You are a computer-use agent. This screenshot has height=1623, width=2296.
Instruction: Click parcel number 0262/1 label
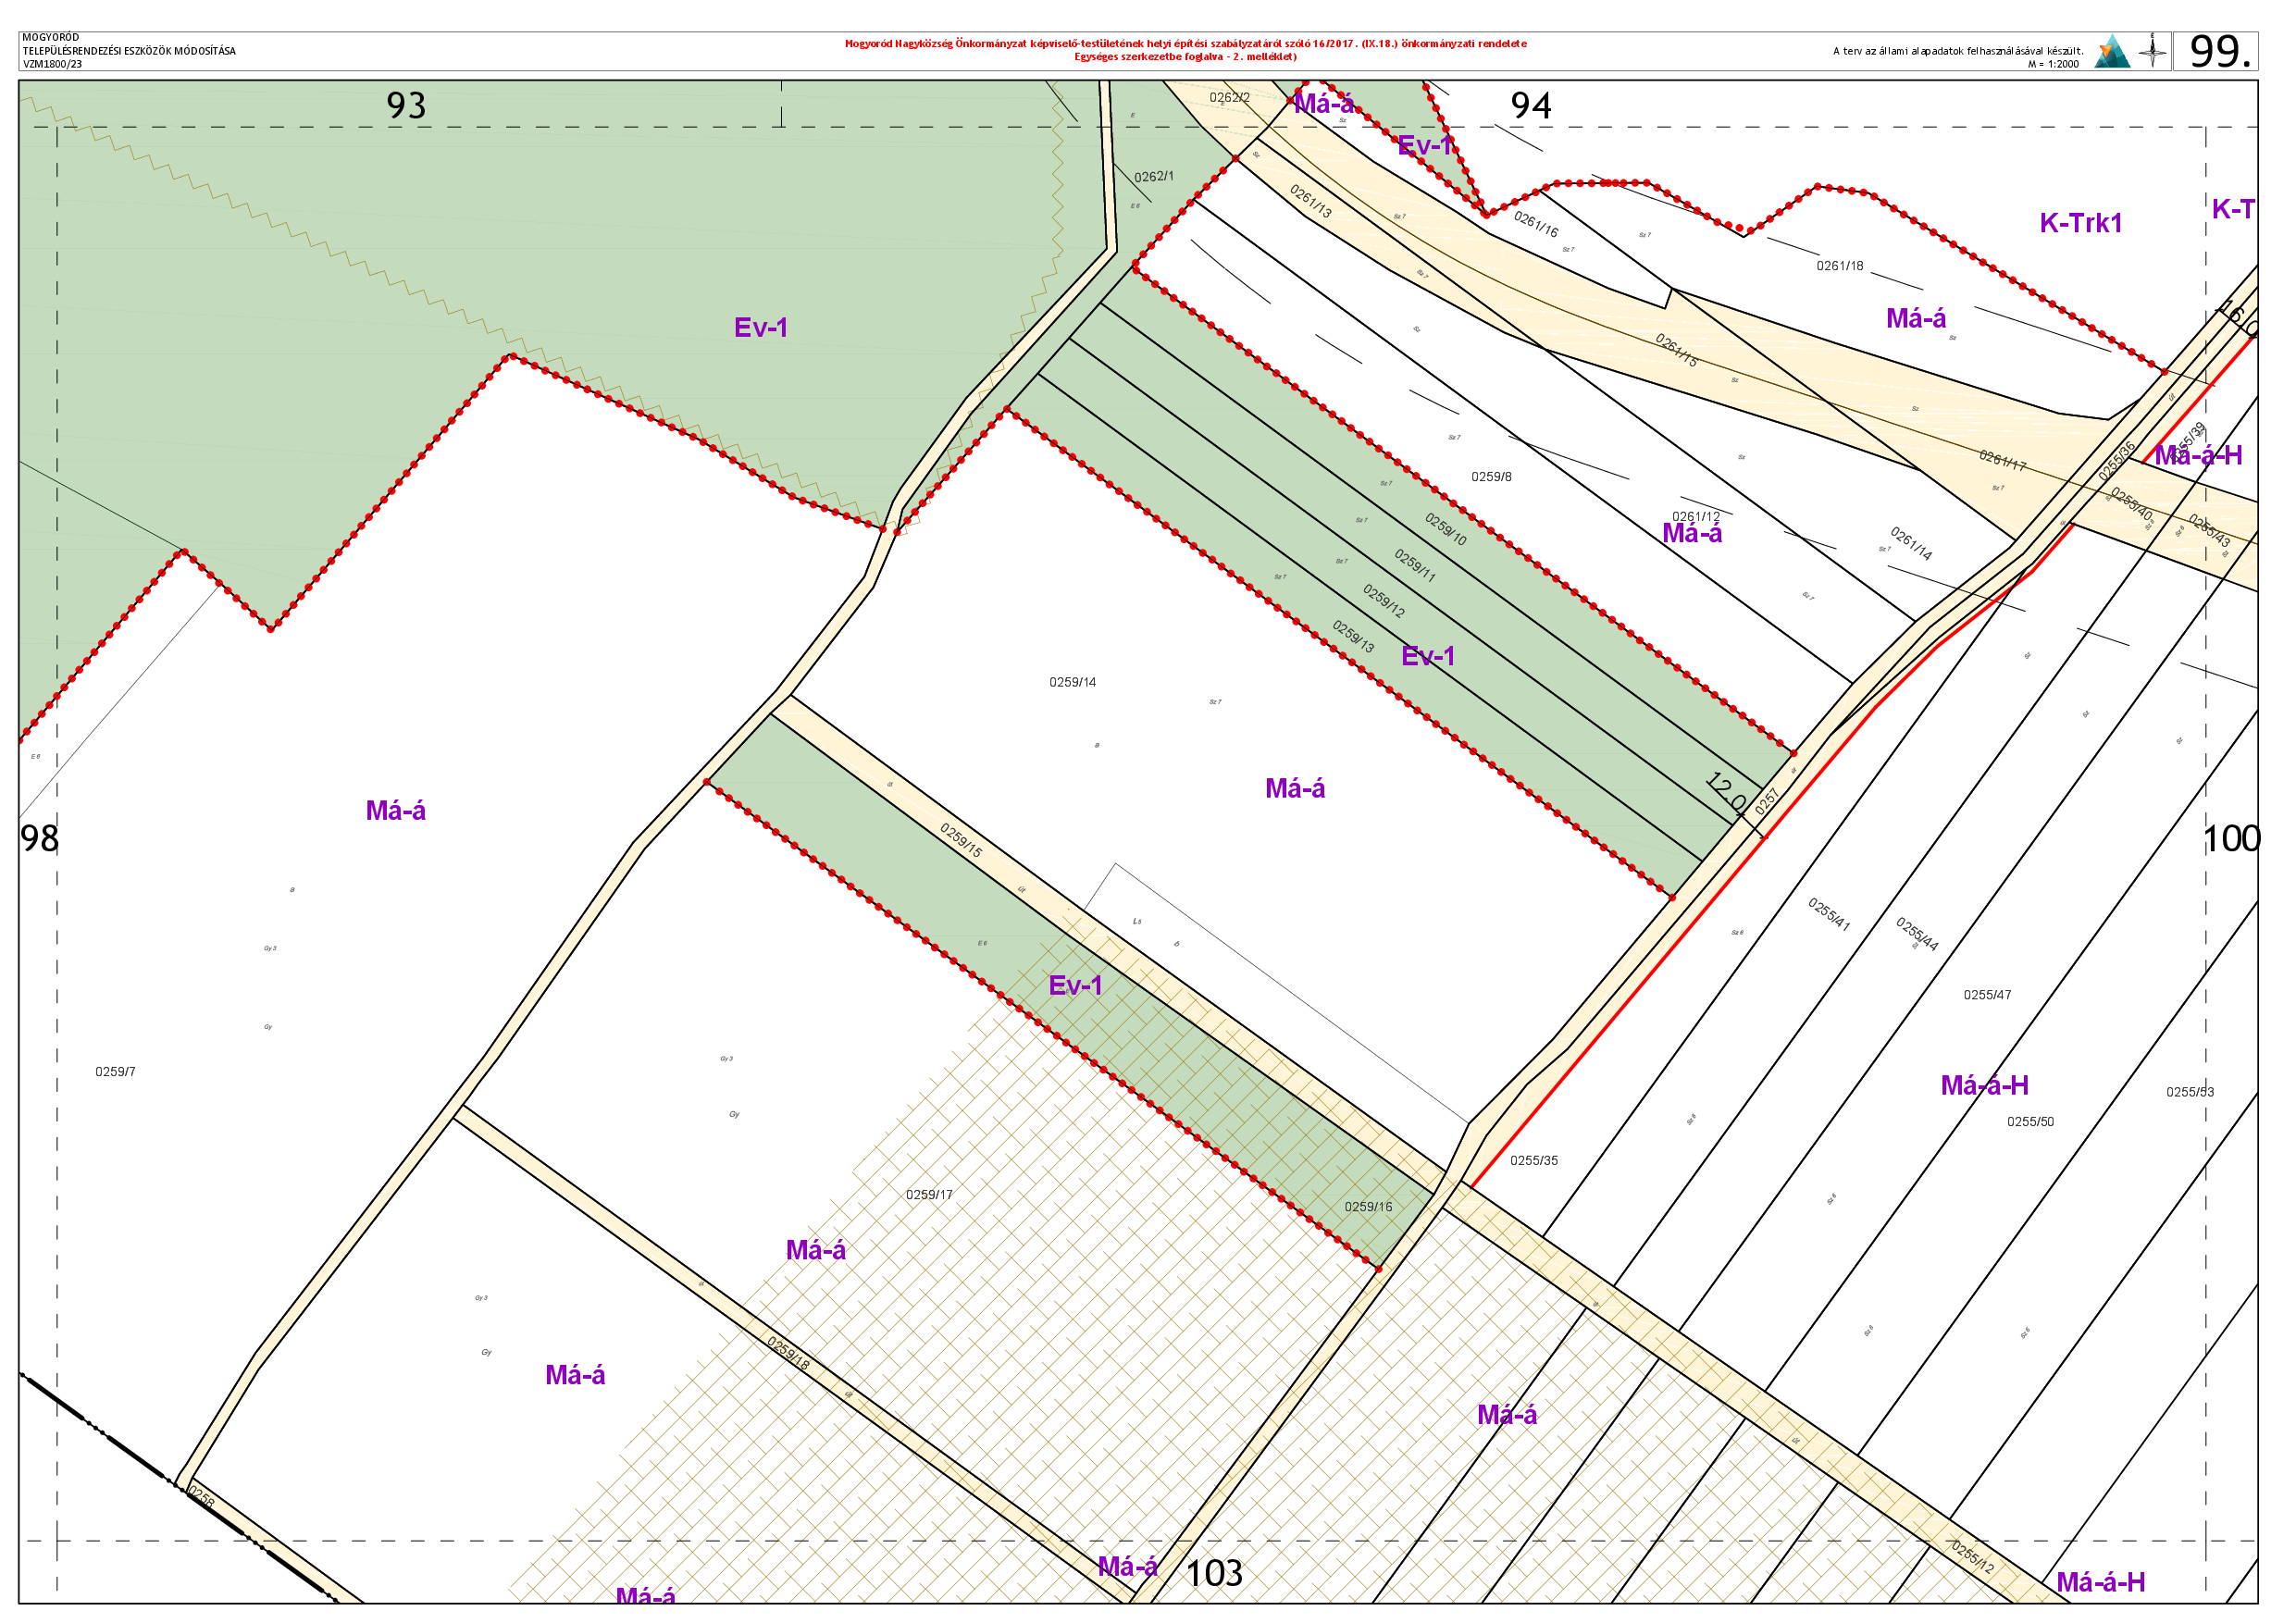coord(1153,177)
